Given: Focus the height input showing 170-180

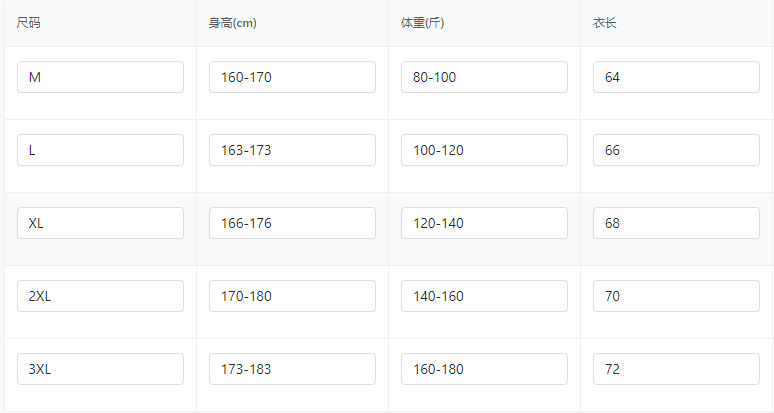Looking at the screenshot, I should (x=292, y=296).
